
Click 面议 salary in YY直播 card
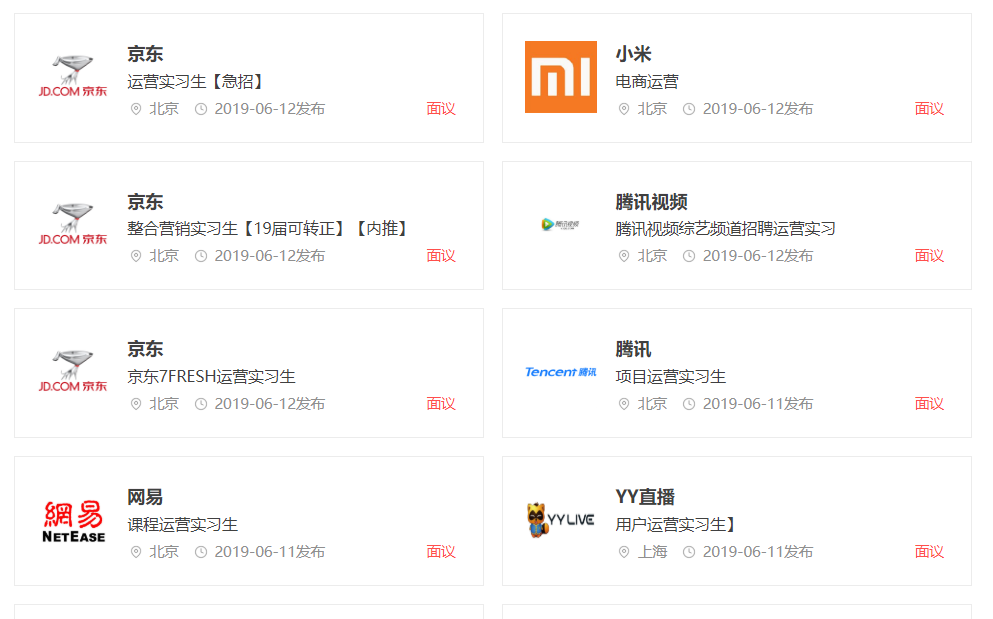click(x=929, y=552)
